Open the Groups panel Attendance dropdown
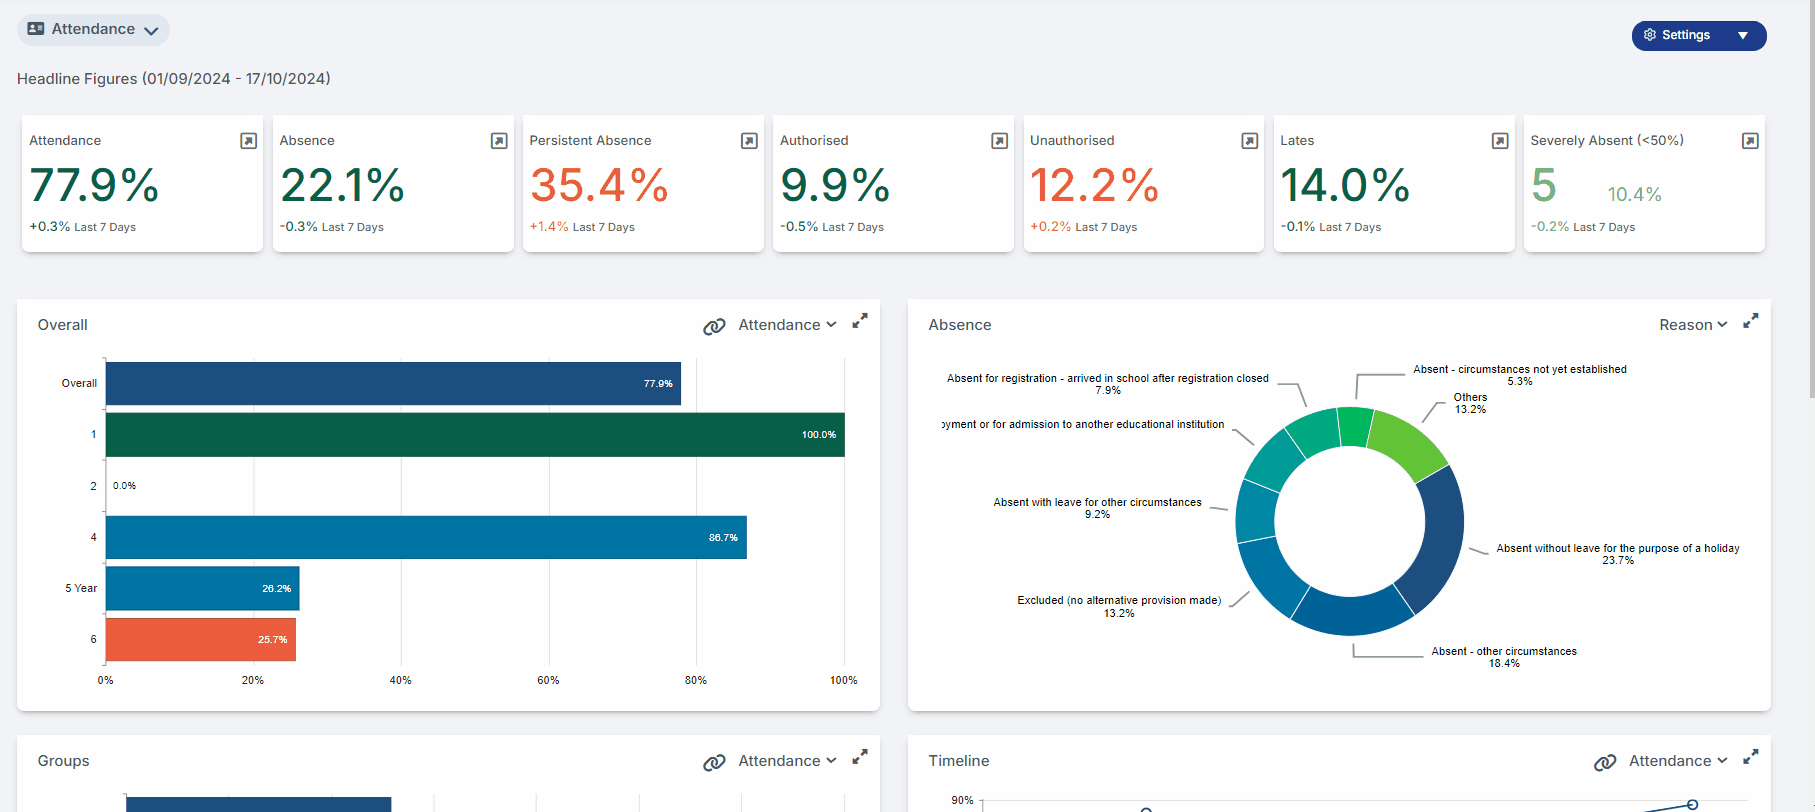 coord(787,761)
